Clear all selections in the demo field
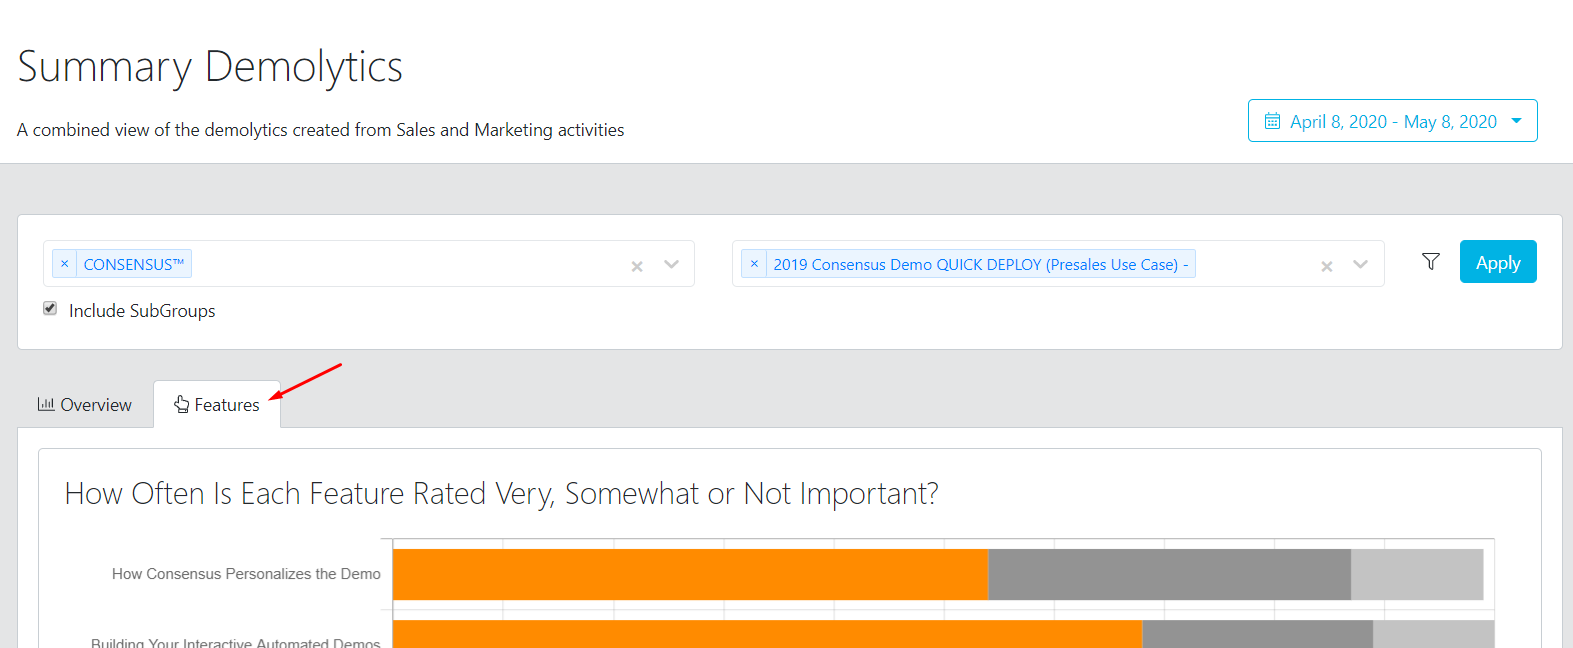Screen dimensions: 1573x648 click(1327, 266)
